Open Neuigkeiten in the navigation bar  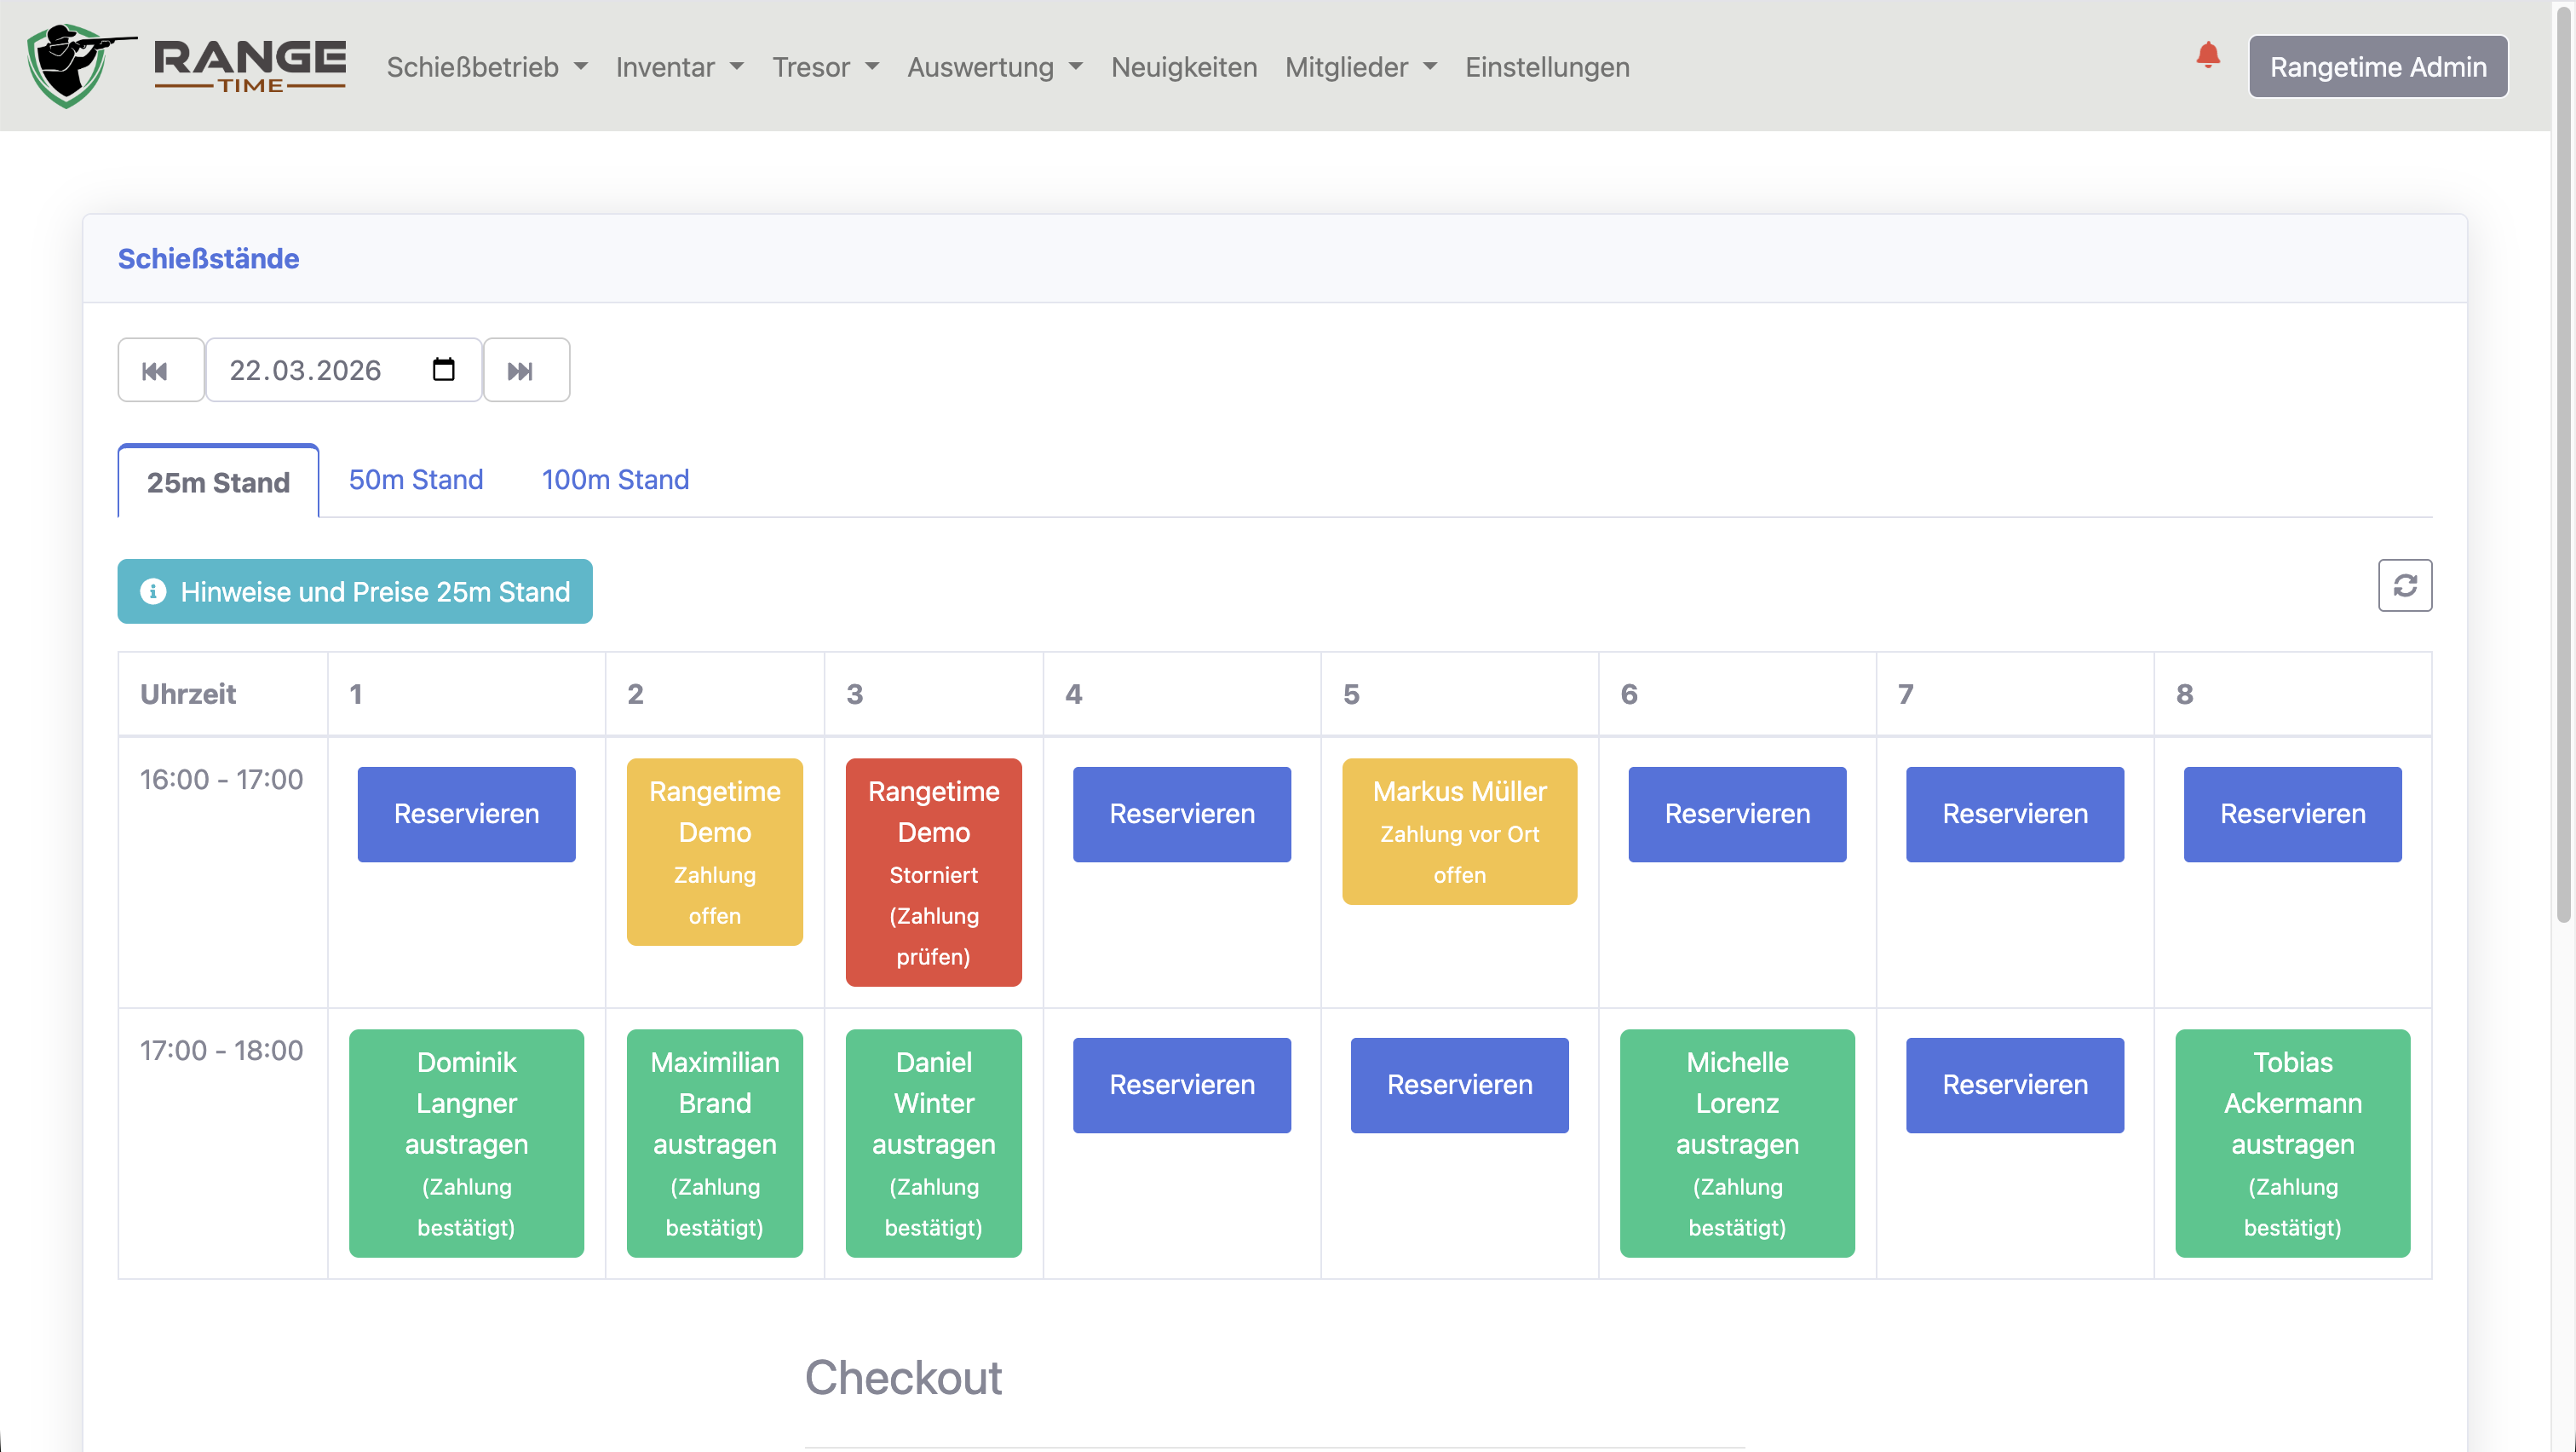1183,67
